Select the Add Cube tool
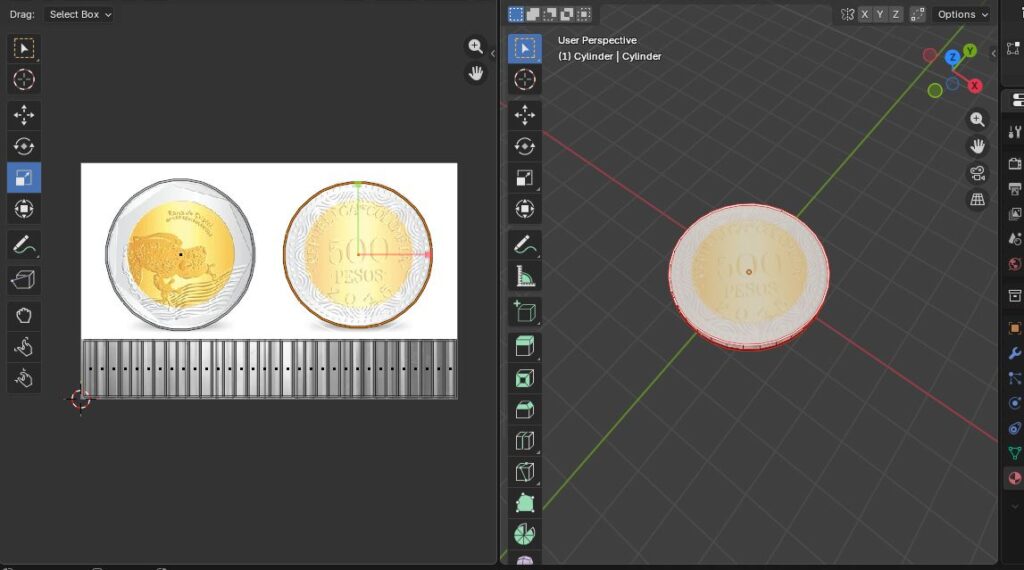Image resolution: width=1024 pixels, height=570 pixels. click(x=524, y=311)
